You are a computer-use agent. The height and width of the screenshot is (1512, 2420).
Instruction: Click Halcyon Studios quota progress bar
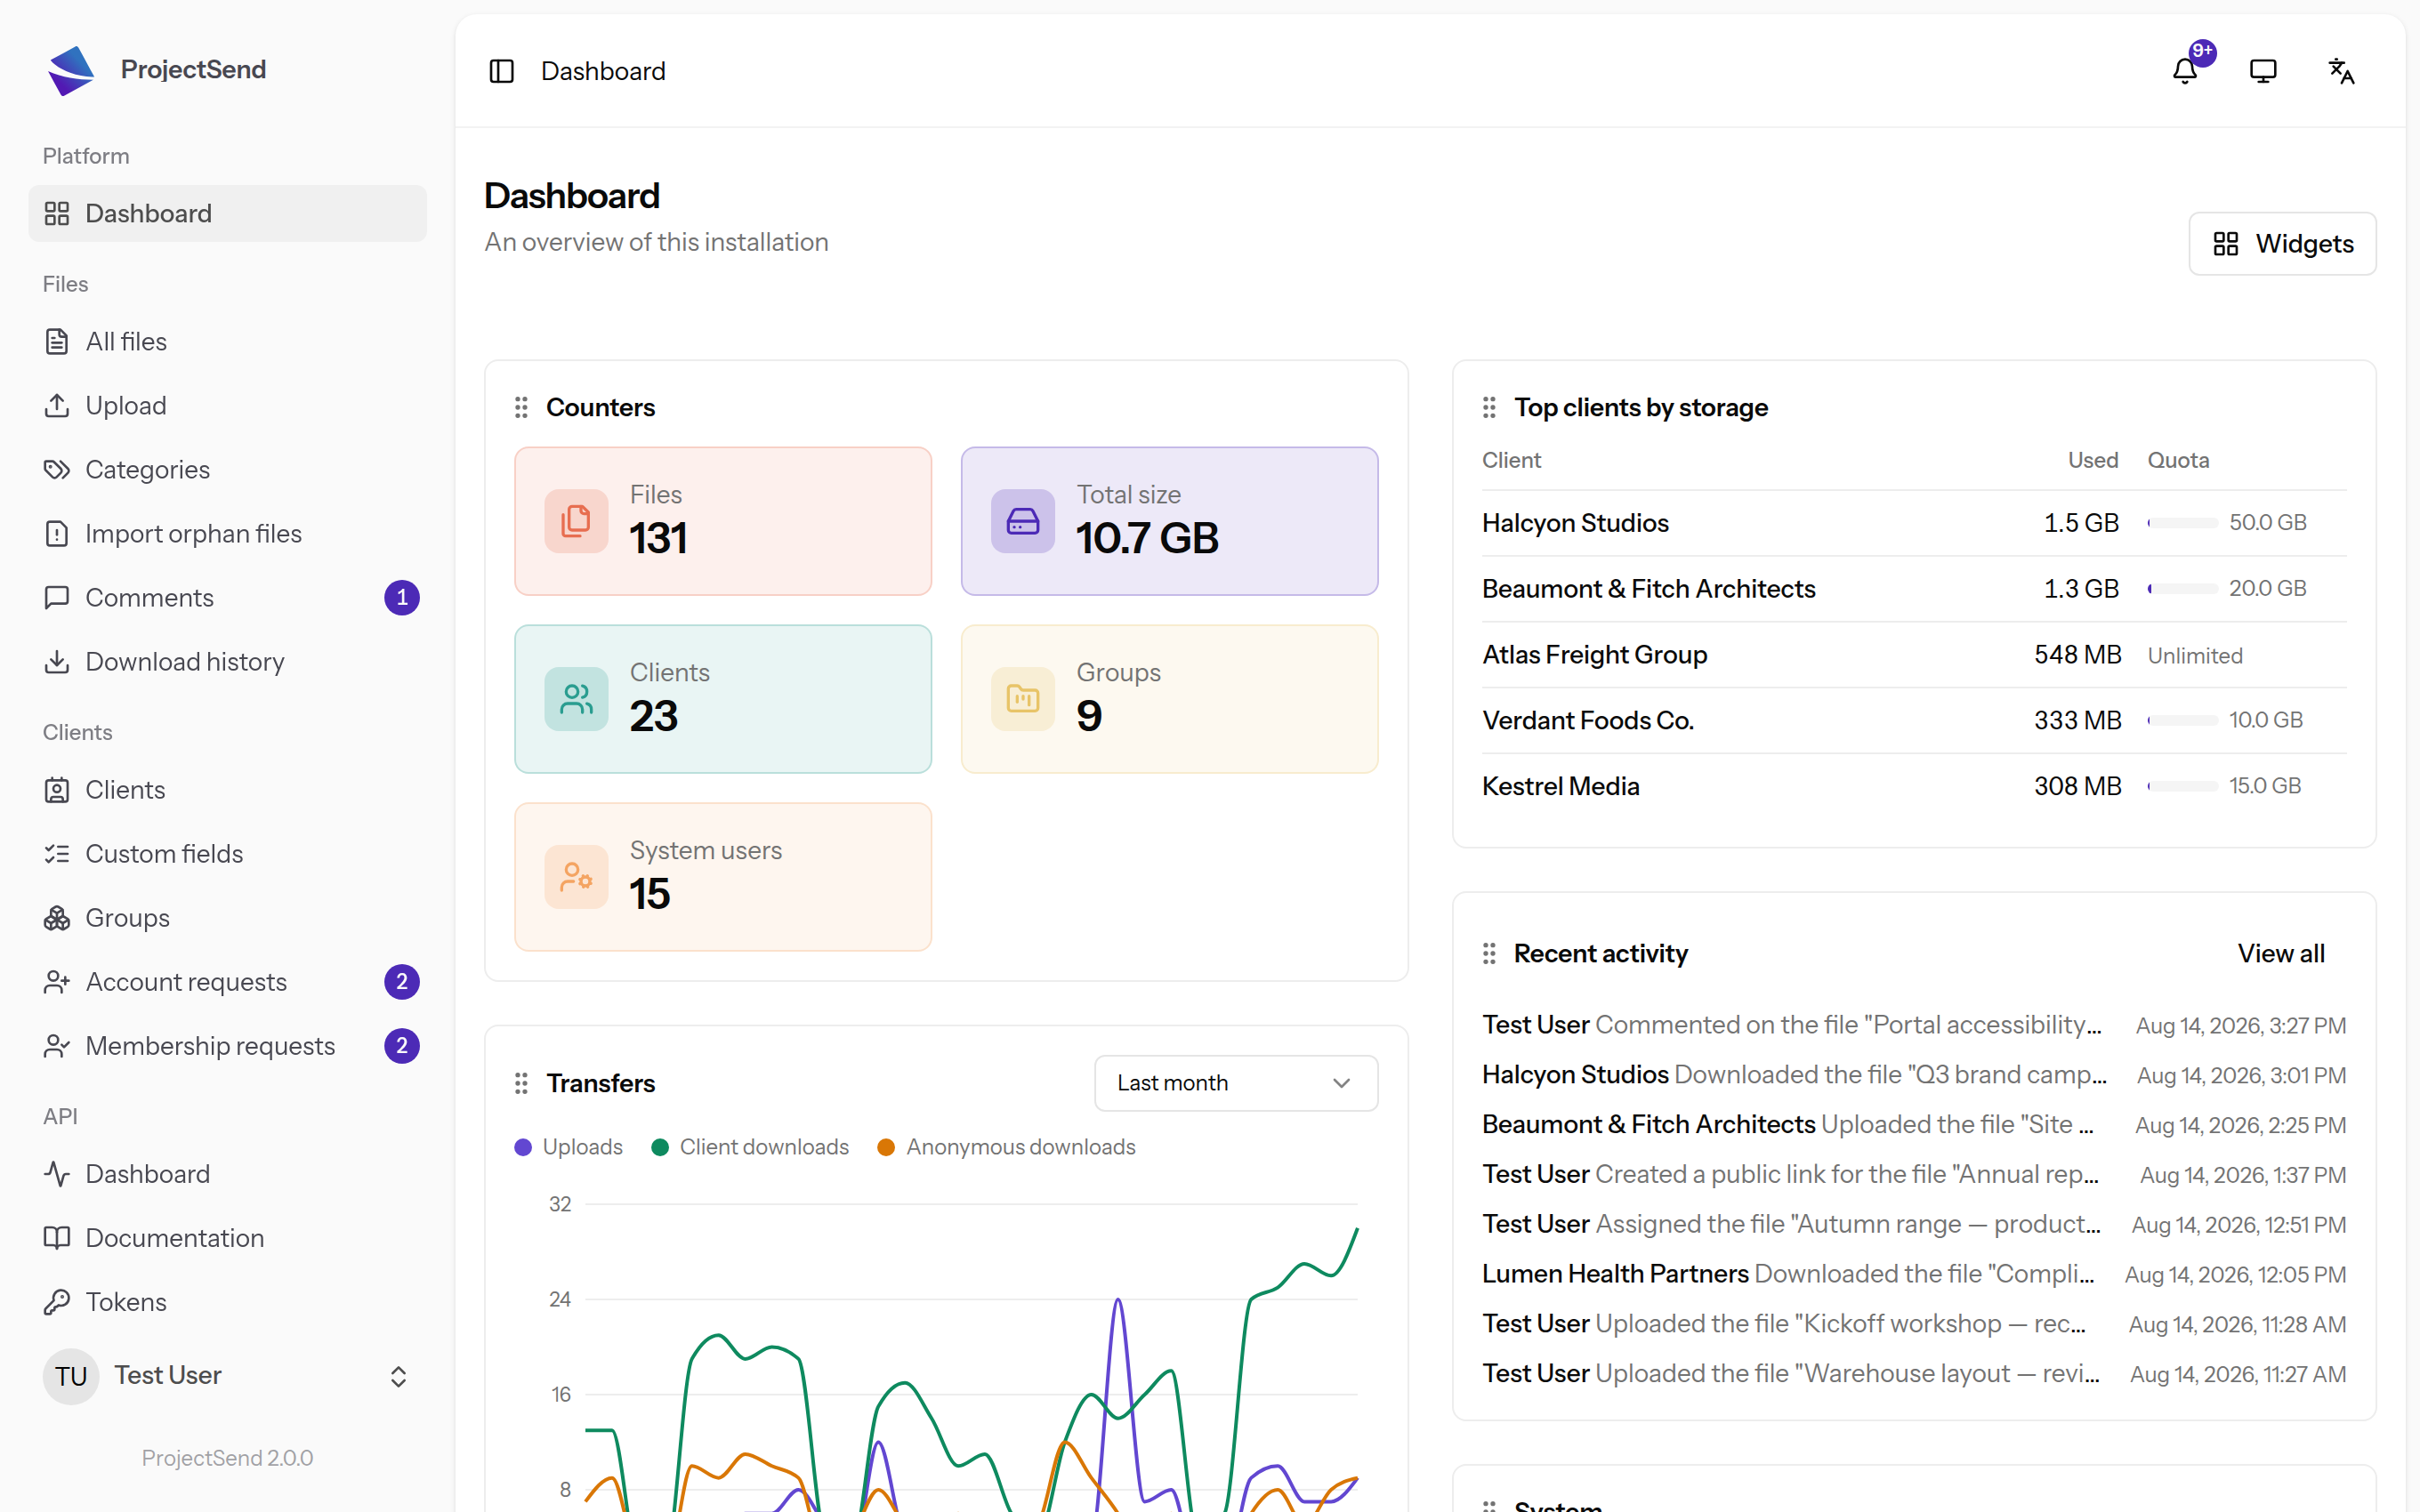tap(2183, 523)
